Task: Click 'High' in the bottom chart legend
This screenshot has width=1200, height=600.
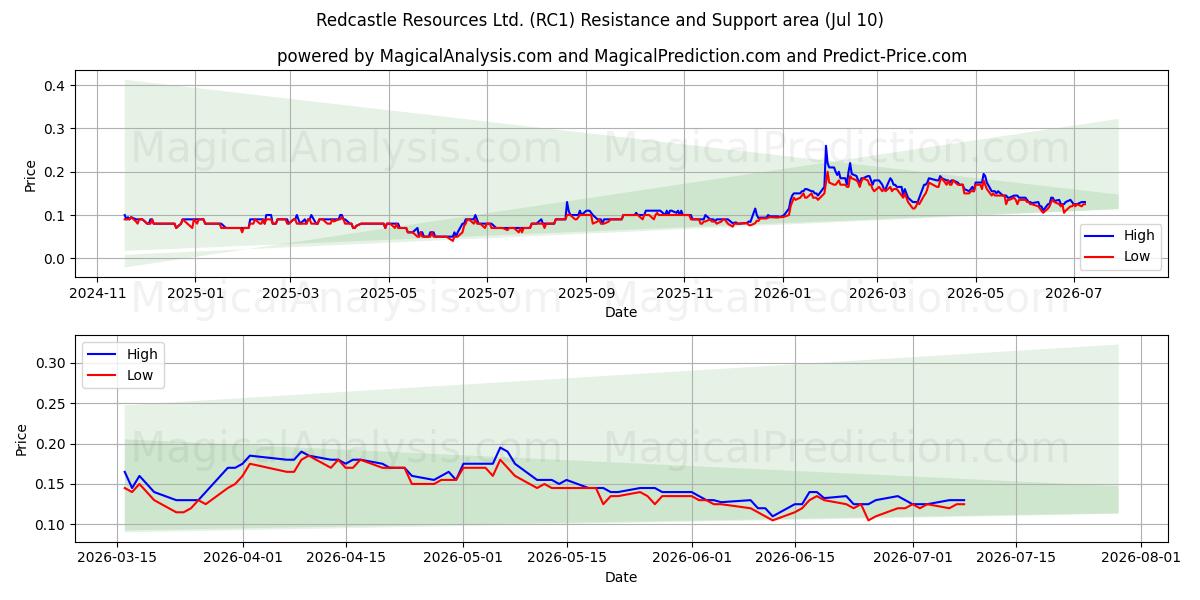Action: 142,354
